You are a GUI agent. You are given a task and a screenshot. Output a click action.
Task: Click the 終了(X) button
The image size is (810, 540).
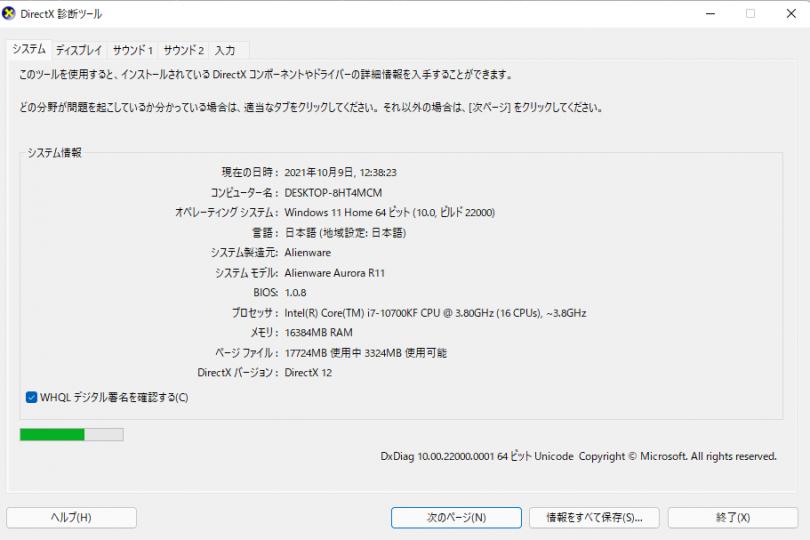(733, 518)
